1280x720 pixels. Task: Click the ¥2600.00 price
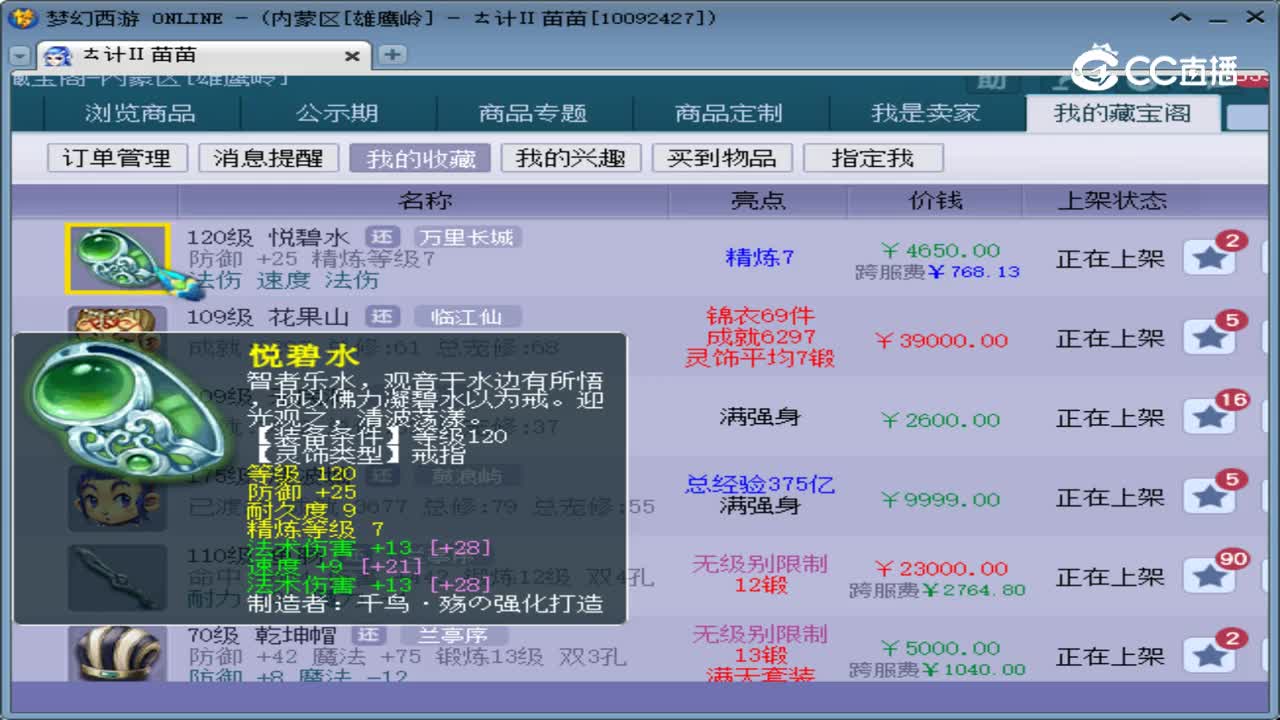click(x=940, y=420)
